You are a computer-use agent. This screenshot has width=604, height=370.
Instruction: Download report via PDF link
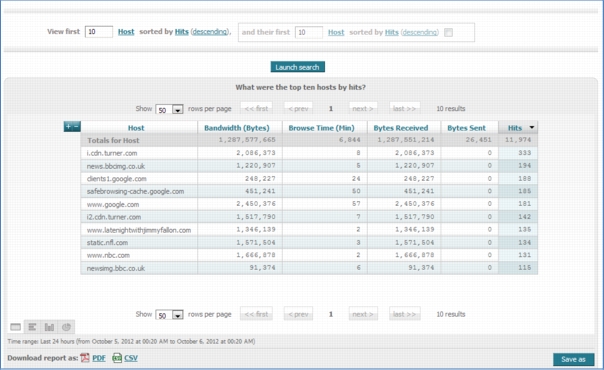pyautogui.click(x=99, y=358)
